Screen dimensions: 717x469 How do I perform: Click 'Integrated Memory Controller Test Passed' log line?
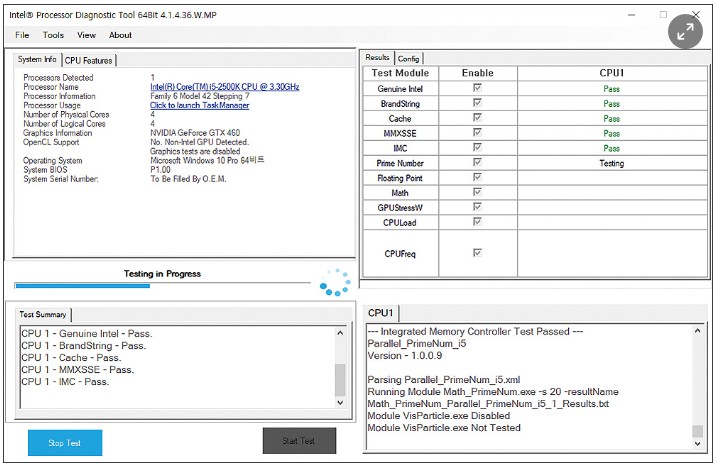tap(476, 331)
